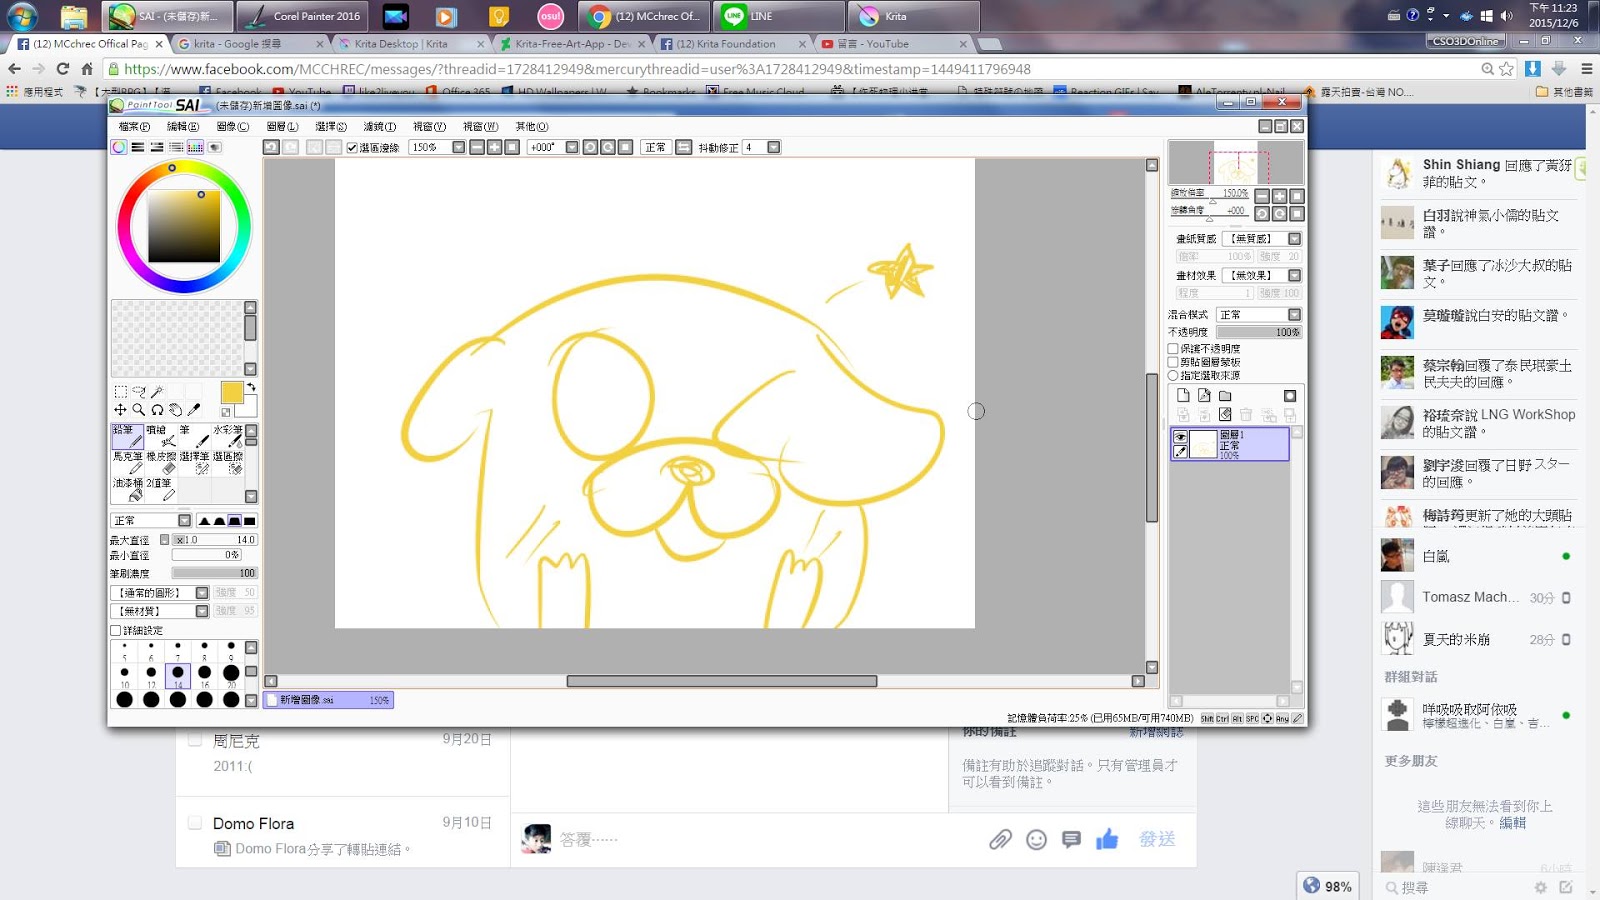
Task: Open the 編輯(E) edit menu
Action: click(x=183, y=127)
